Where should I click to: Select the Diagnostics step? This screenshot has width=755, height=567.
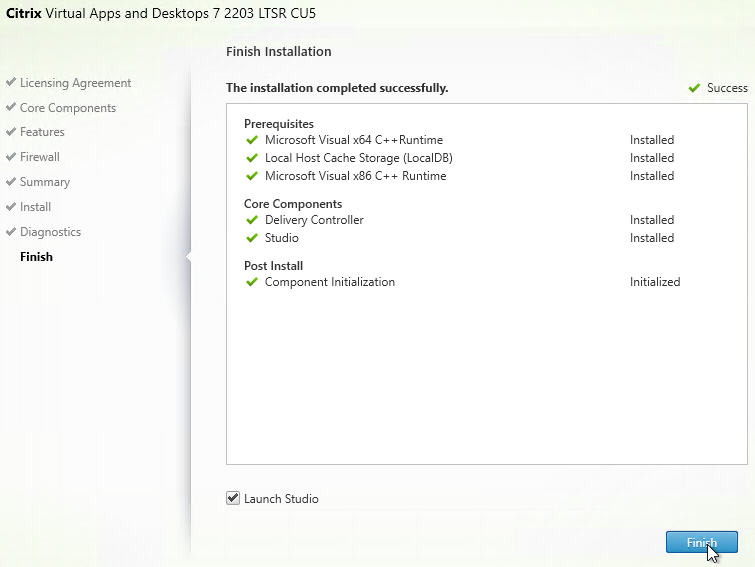(x=50, y=232)
